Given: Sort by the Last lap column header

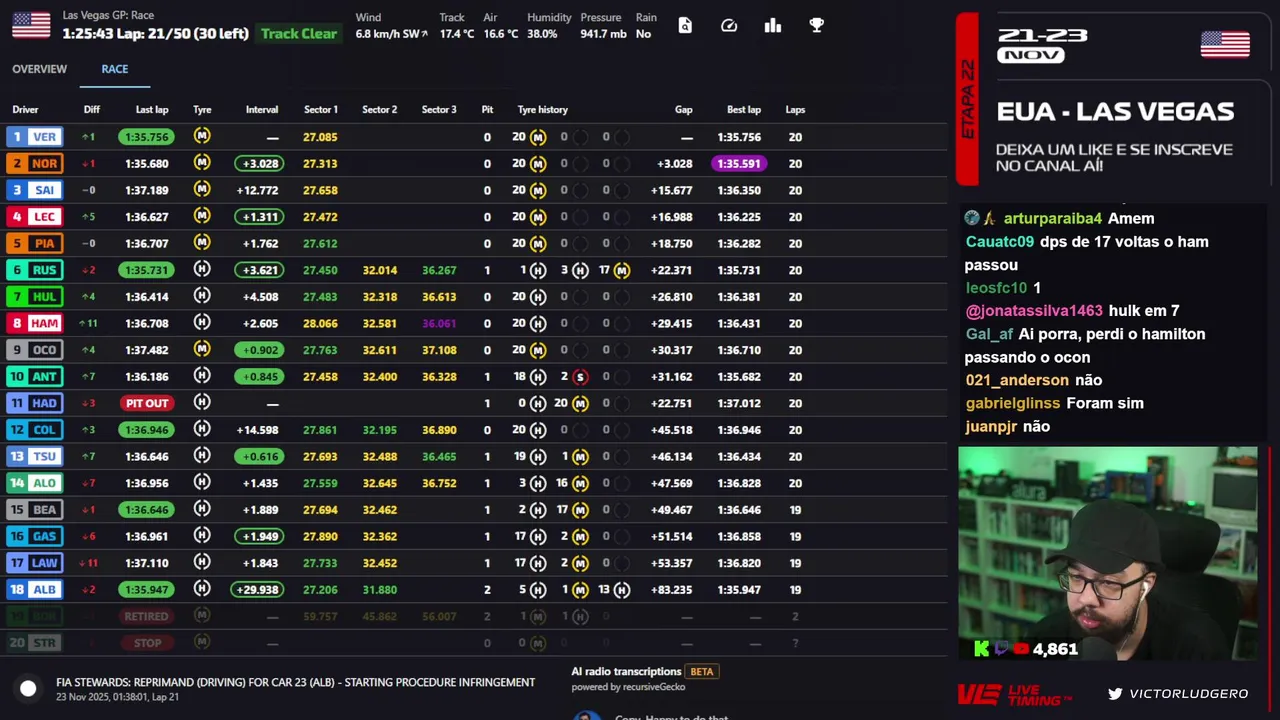Looking at the screenshot, I should pyautogui.click(x=152, y=110).
